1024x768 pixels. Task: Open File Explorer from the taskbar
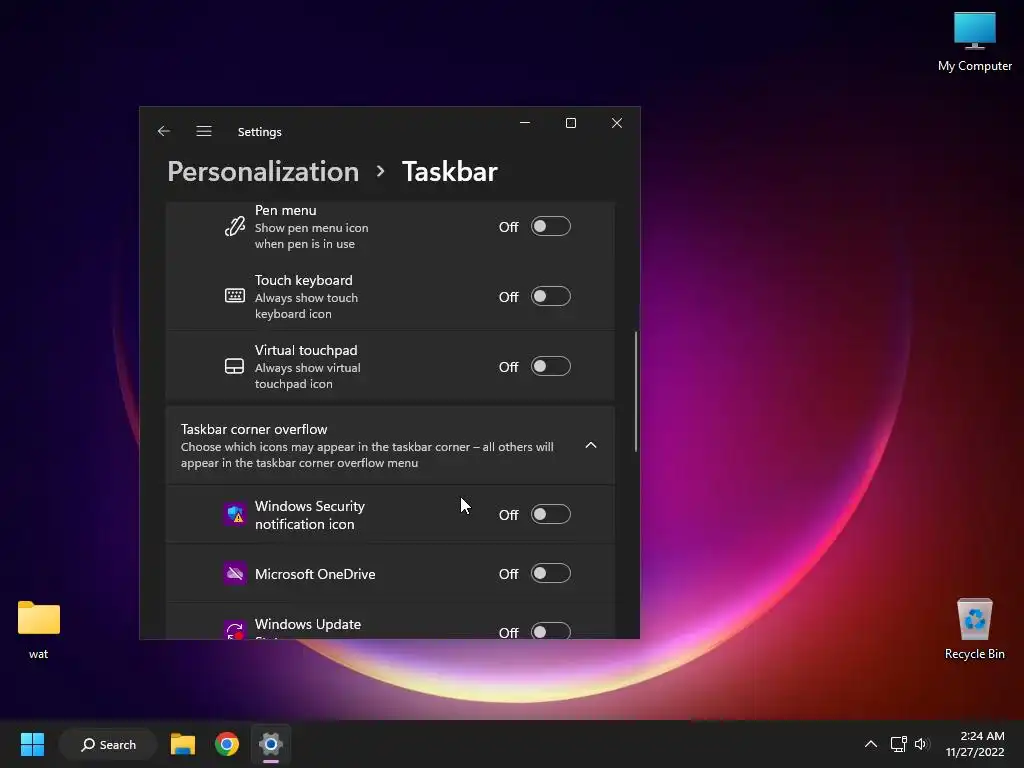point(183,744)
